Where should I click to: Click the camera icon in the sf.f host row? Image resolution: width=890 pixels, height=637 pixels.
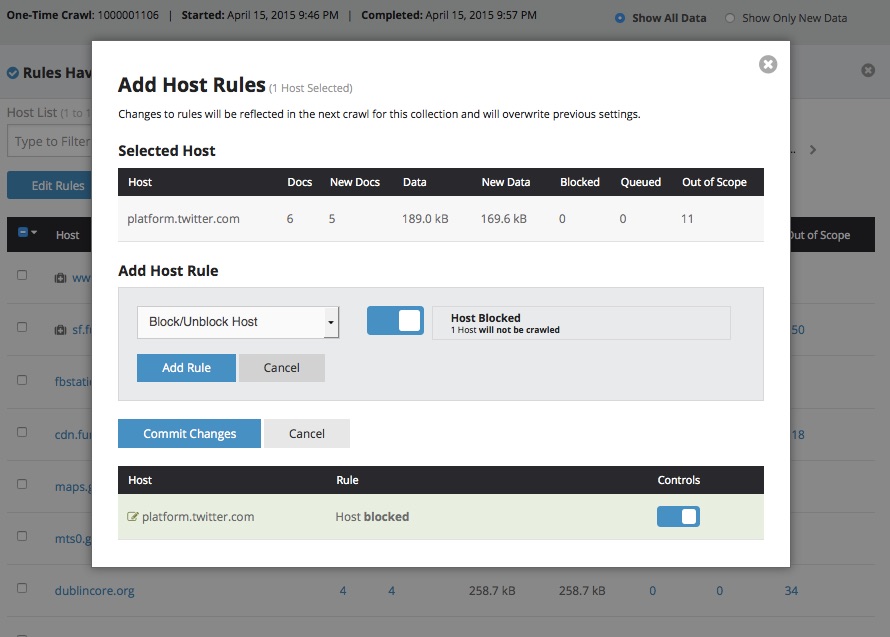point(60,330)
